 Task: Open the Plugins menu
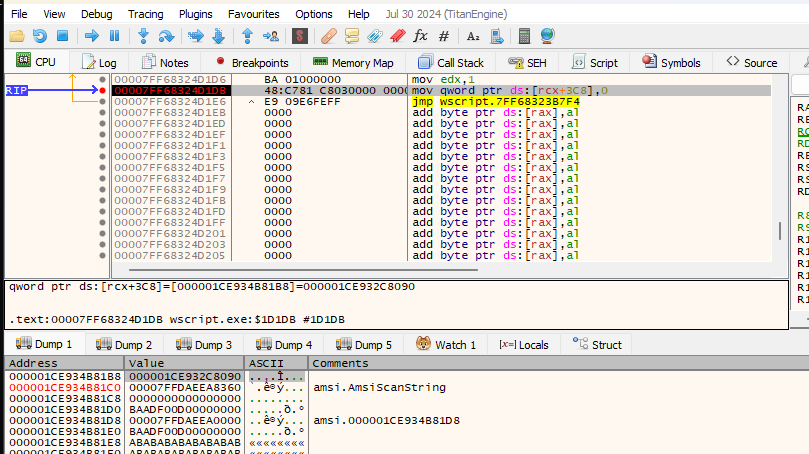[196, 14]
